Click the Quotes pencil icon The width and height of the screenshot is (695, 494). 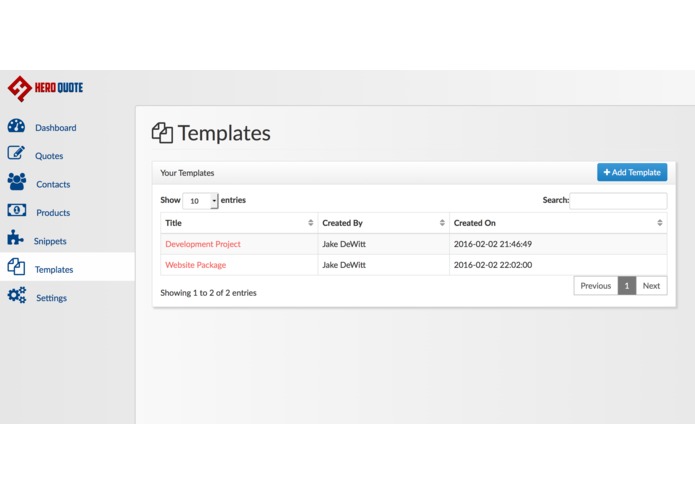(x=16, y=153)
